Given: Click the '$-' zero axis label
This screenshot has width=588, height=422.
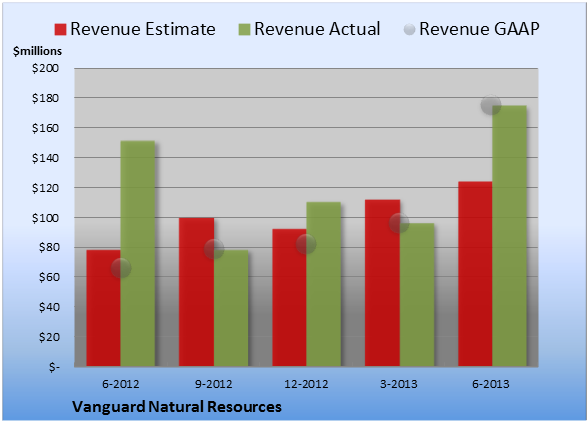Looking at the screenshot, I should (54, 367).
